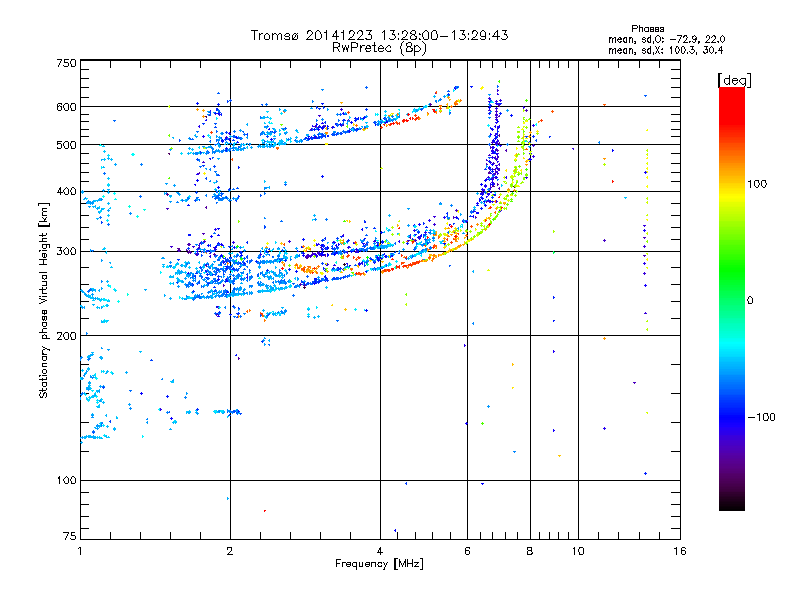The height and width of the screenshot is (600, 800).
Task: Click the plot title 'Tromsø 20141223 13:28:00-13:29:43'
Action: pyautogui.click(x=380, y=35)
